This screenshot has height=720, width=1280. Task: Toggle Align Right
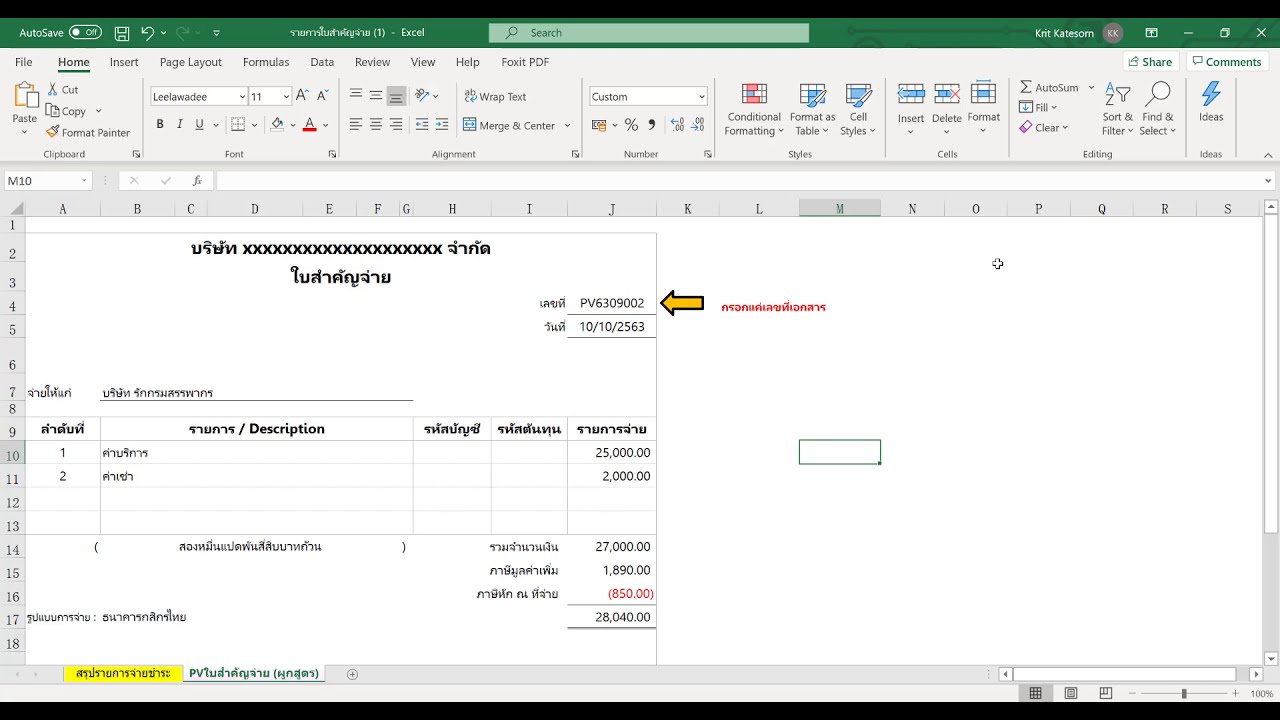click(396, 125)
